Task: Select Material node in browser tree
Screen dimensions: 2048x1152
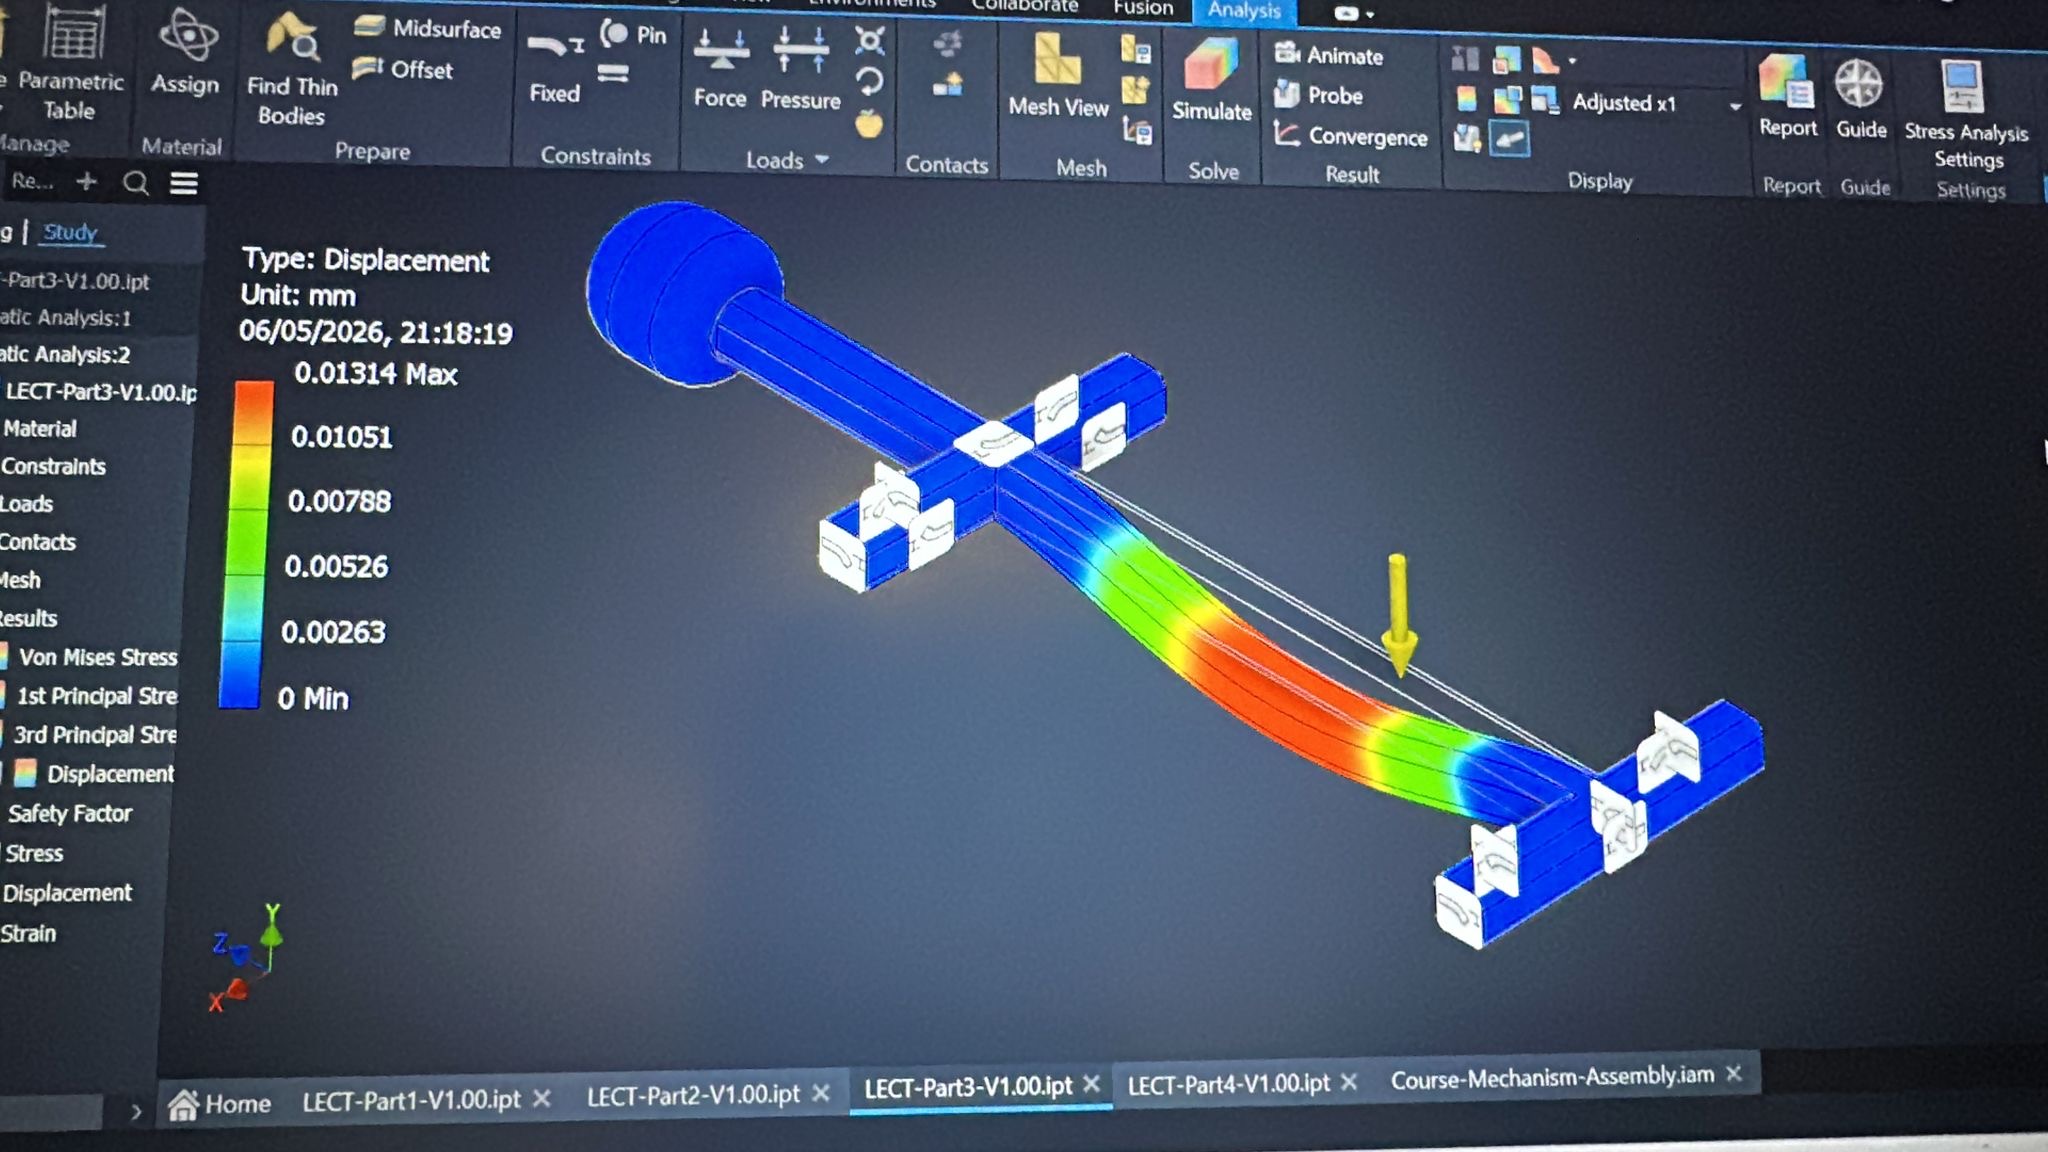Action: coord(40,429)
